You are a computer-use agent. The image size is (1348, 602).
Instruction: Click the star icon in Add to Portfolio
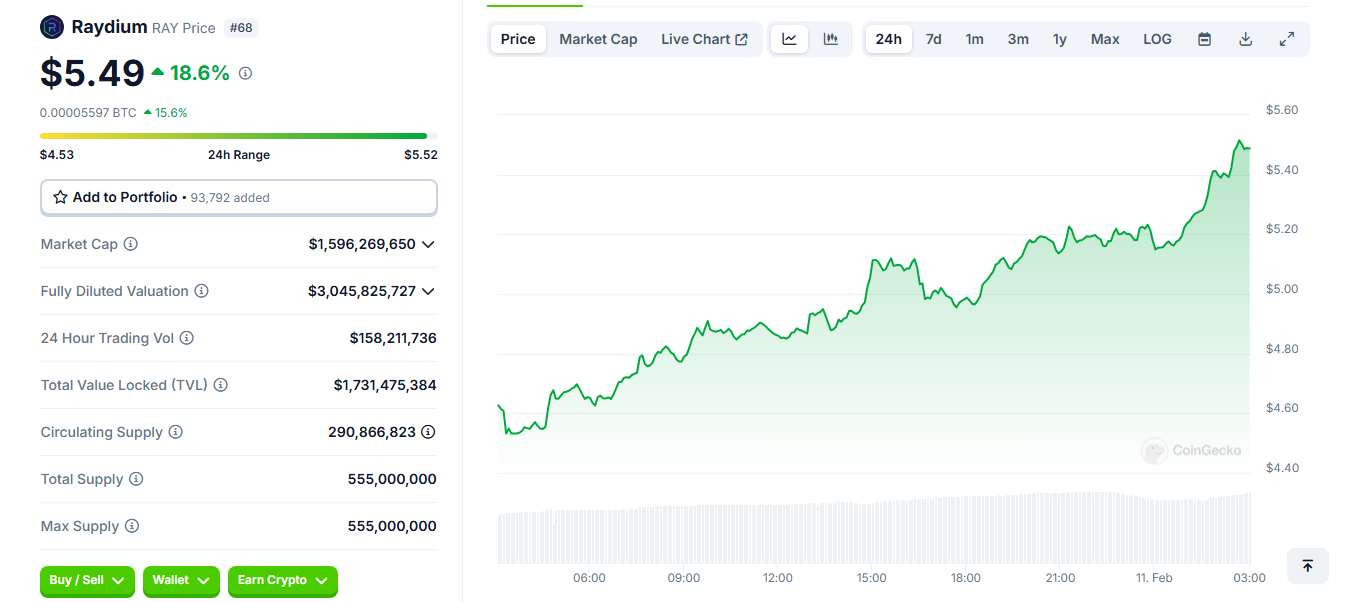click(x=60, y=197)
